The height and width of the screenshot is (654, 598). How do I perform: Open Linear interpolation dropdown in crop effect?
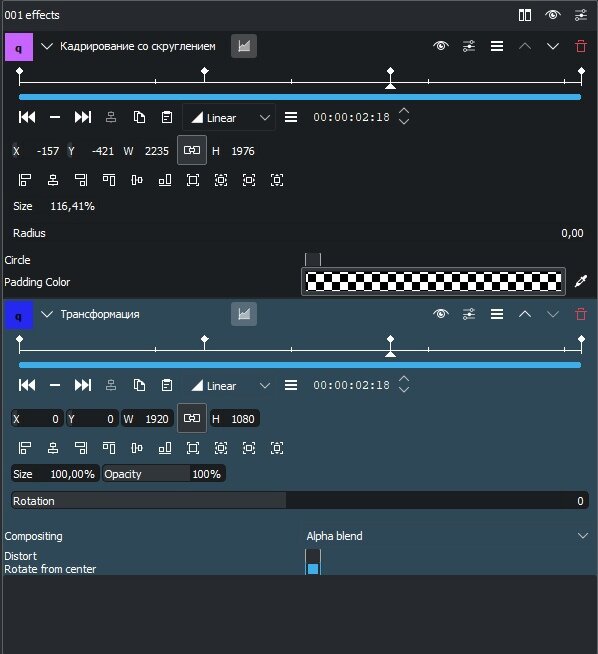pyautogui.click(x=229, y=118)
